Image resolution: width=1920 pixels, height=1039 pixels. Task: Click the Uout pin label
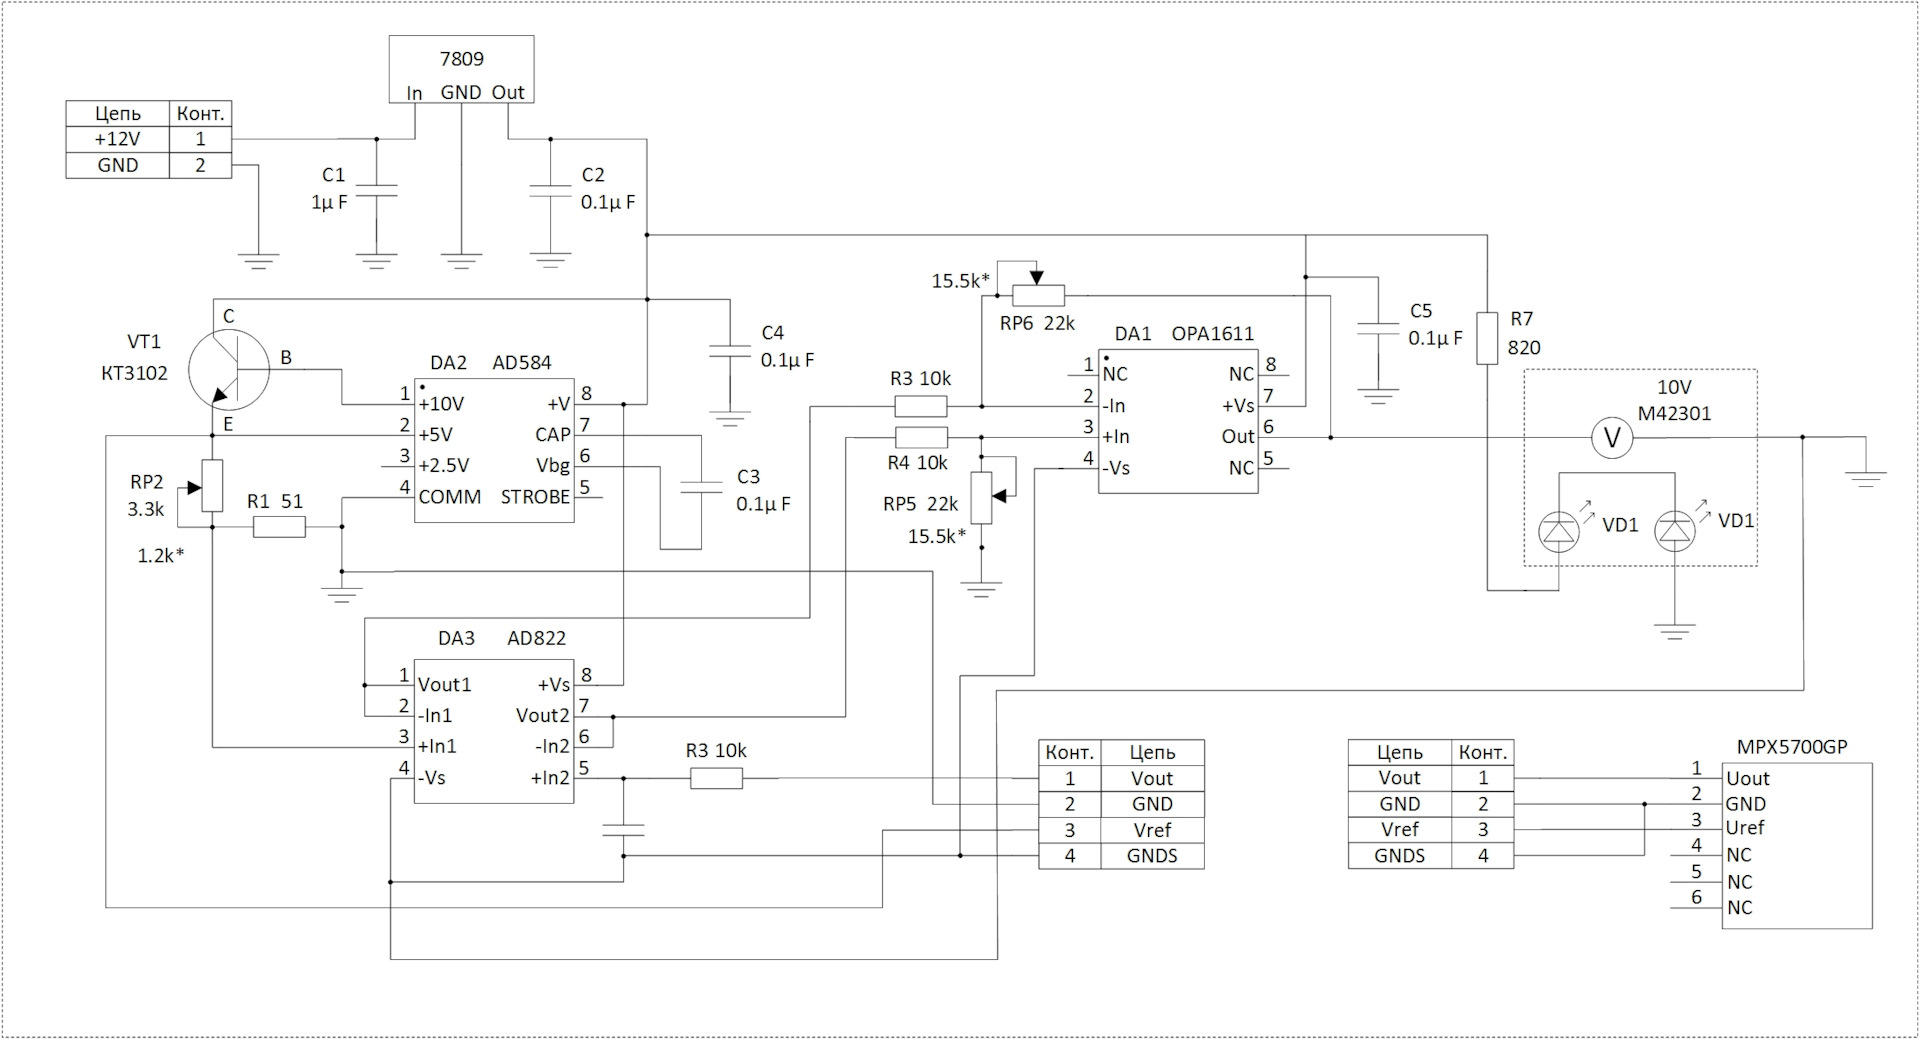[1748, 778]
